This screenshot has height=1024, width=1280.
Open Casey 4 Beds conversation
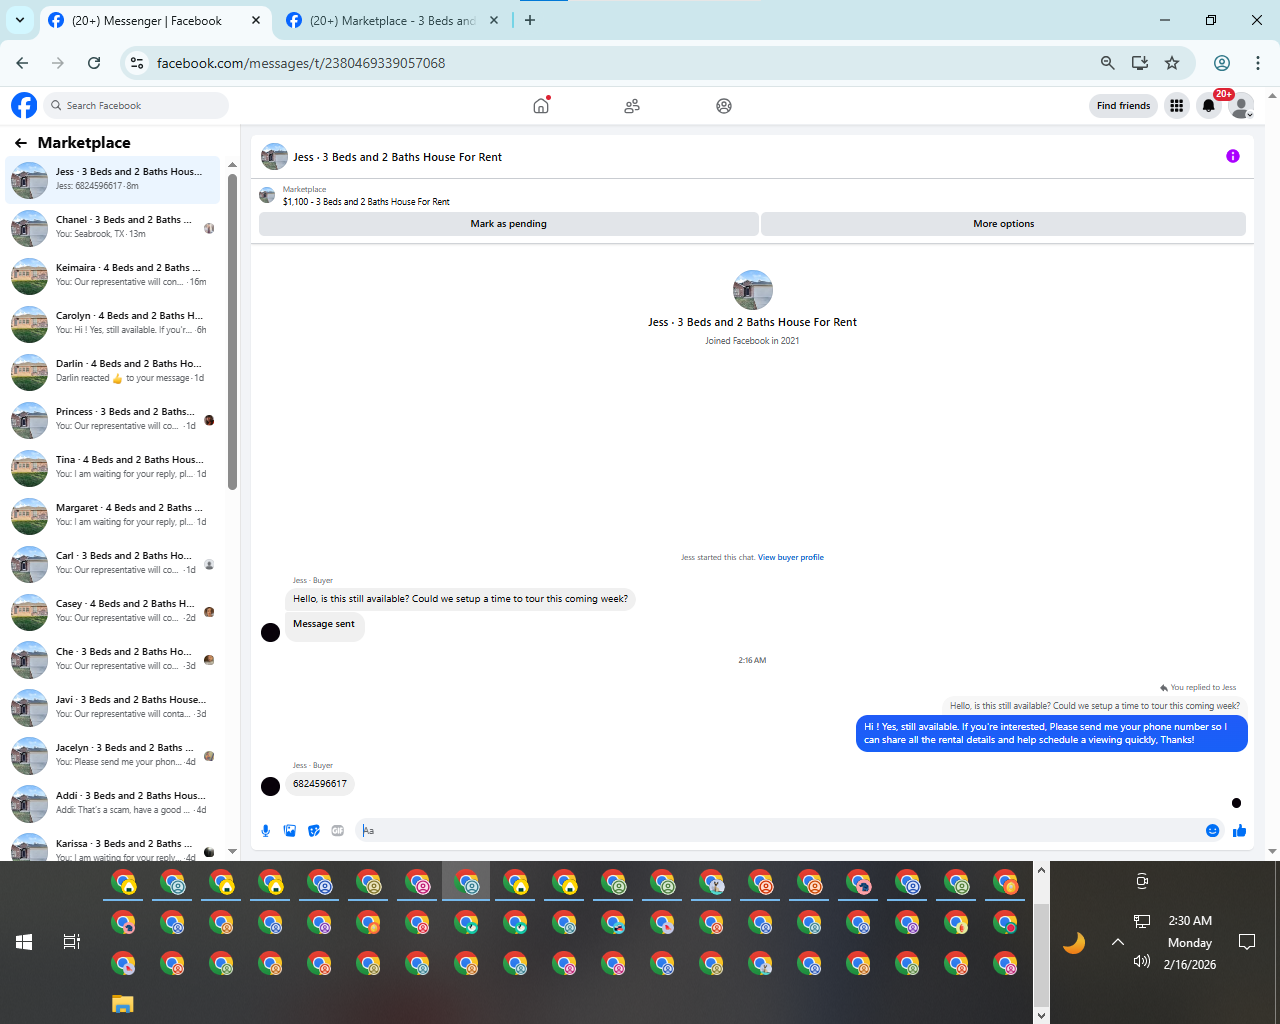[x=112, y=611]
